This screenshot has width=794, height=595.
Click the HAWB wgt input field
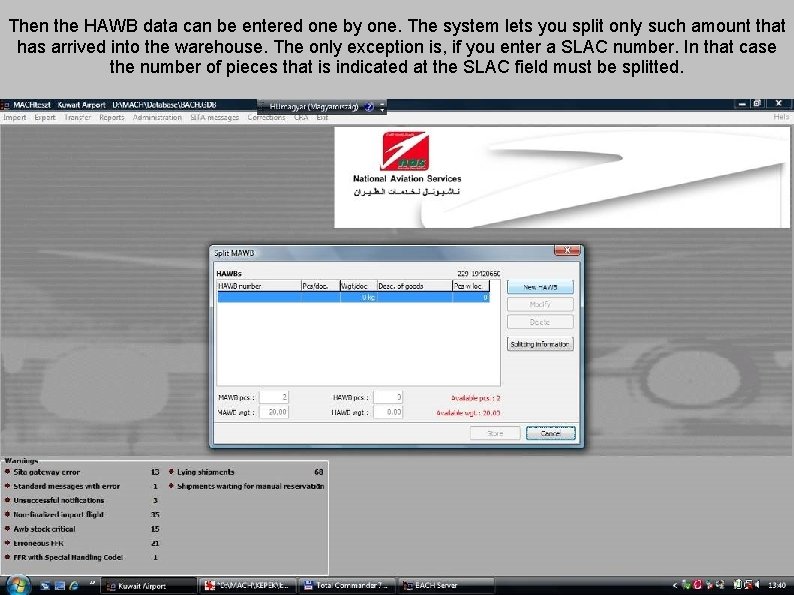[x=388, y=412]
